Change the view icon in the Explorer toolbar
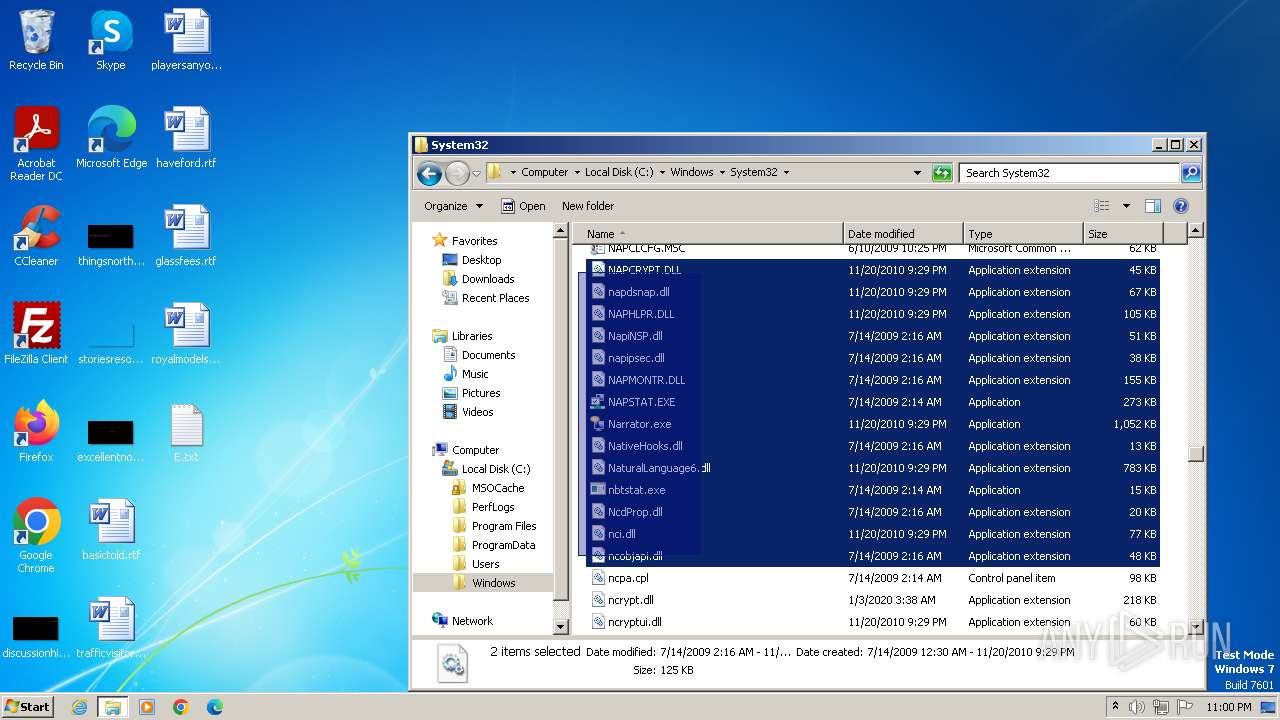The width and height of the screenshot is (1280, 720). click(x=1102, y=206)
